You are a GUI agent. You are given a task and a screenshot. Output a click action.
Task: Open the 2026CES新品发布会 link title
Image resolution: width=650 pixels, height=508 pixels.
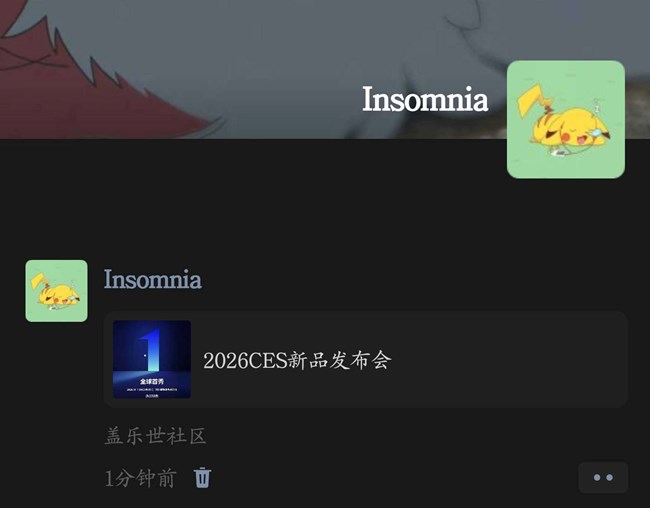297,360
